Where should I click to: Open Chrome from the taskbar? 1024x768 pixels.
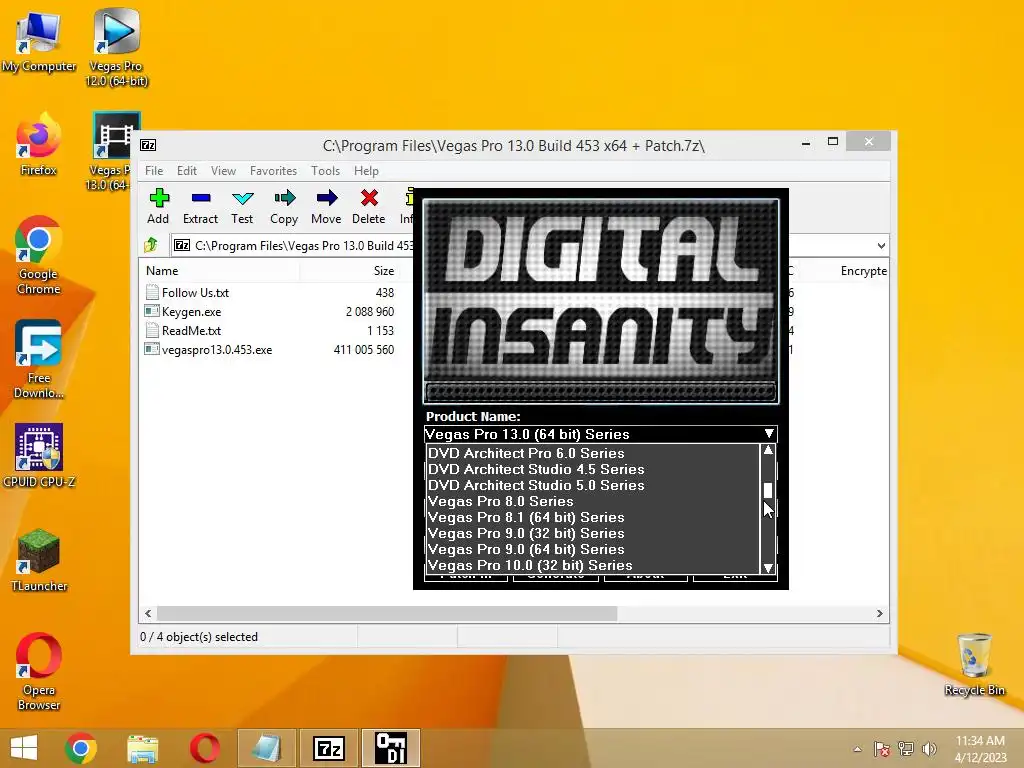pyautogui.click(x=81, y=748)
